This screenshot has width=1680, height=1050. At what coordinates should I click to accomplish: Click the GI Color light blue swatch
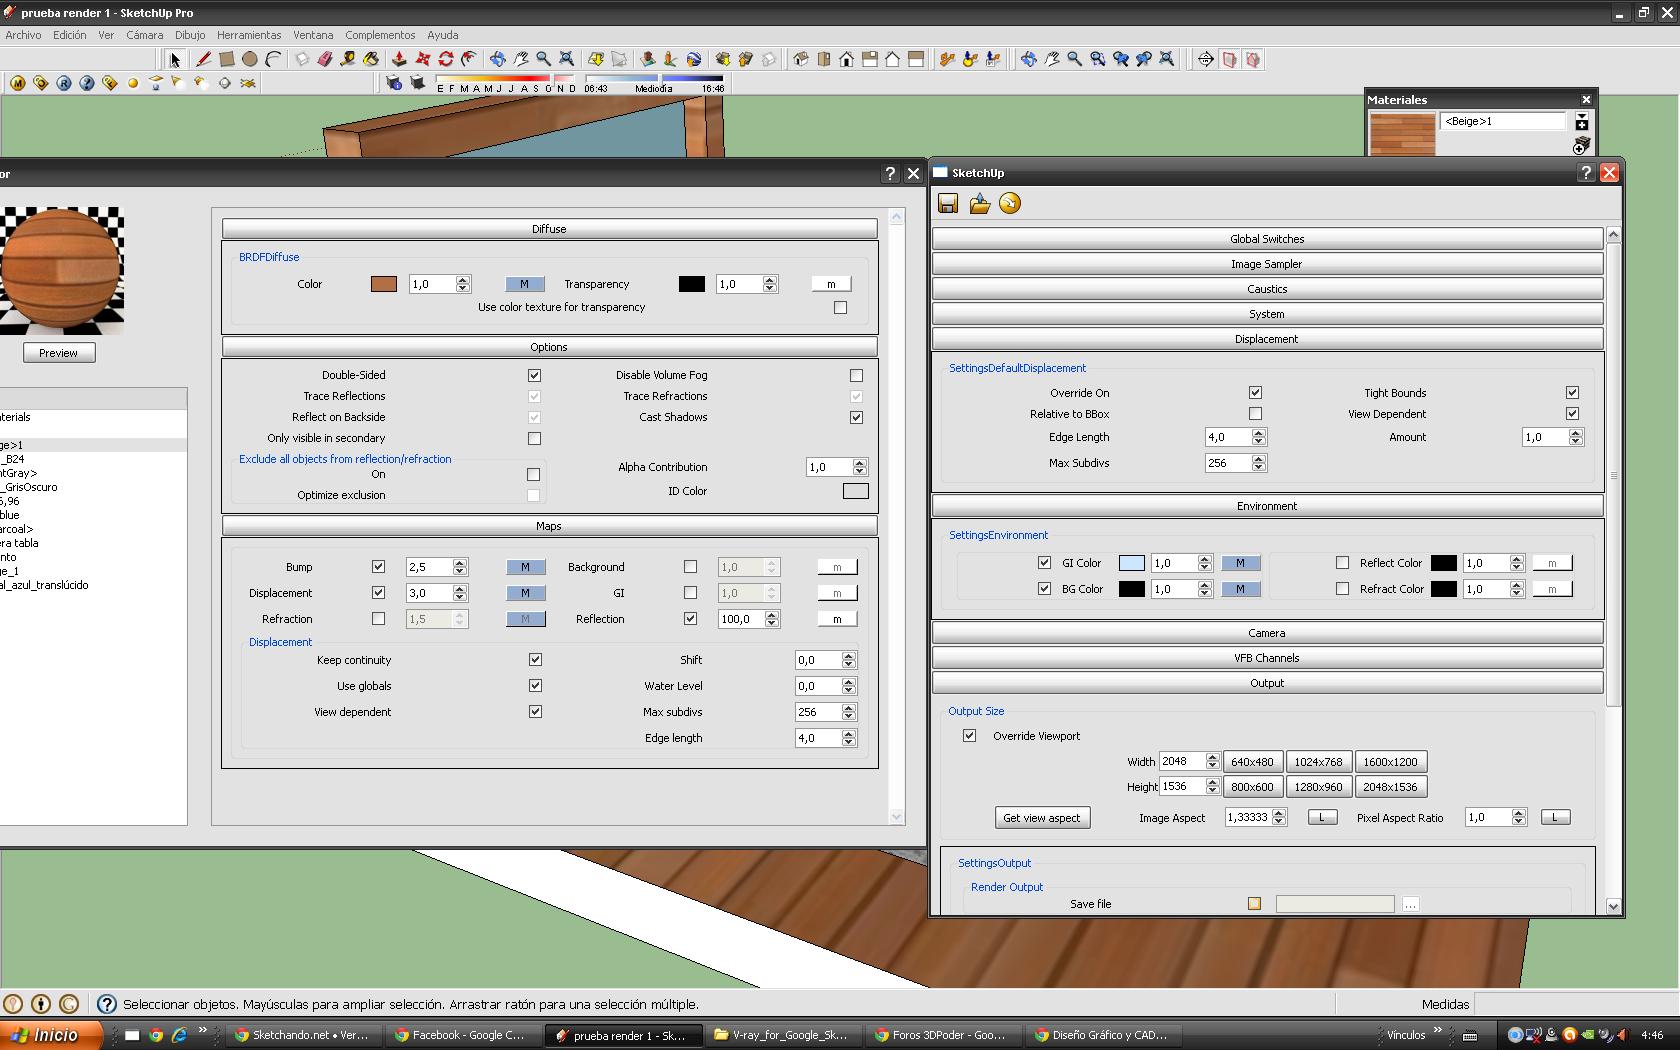click(1131, 563)
